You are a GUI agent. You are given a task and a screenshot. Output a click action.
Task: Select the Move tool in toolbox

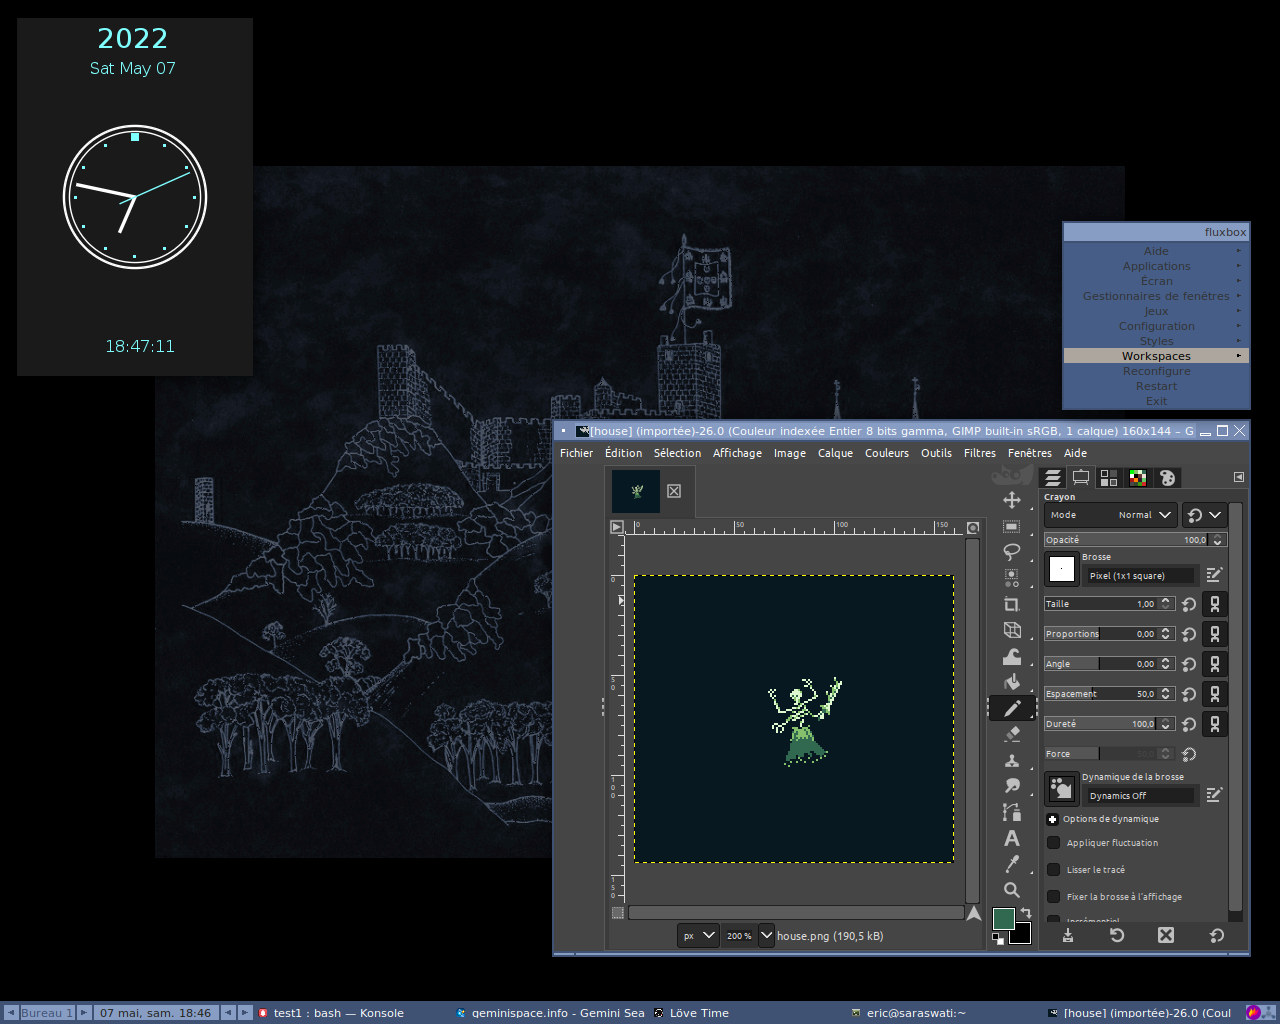[1012, 500]
